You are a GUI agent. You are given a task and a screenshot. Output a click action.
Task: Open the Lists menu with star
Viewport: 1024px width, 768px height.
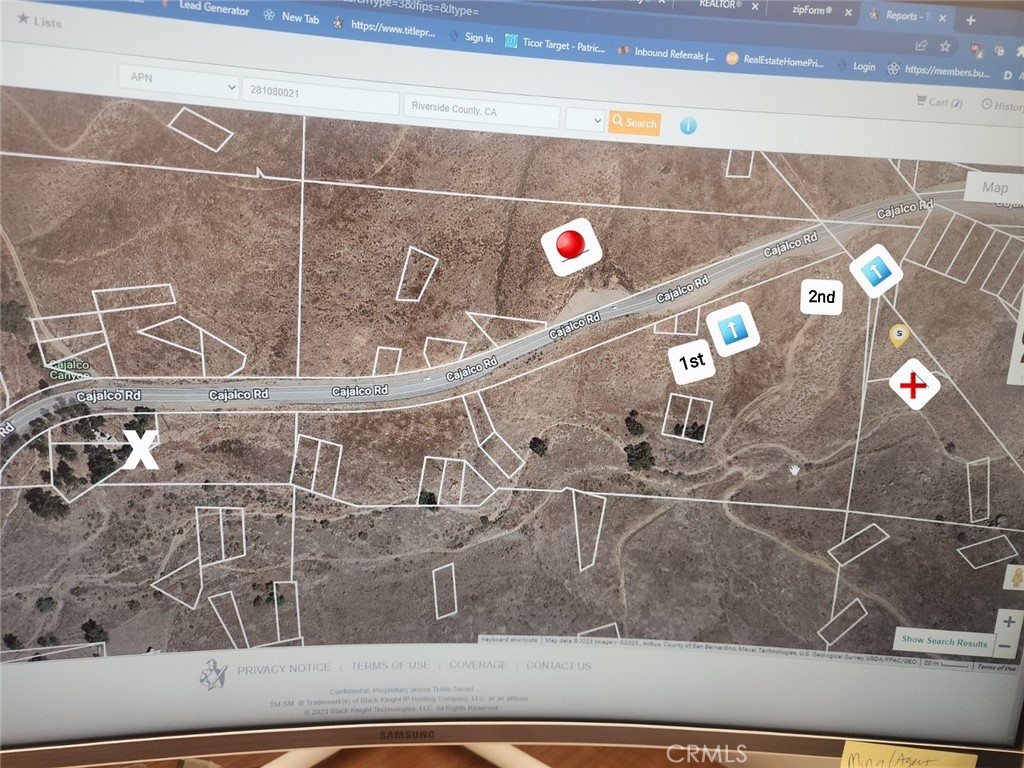click(x=40, y=20)
